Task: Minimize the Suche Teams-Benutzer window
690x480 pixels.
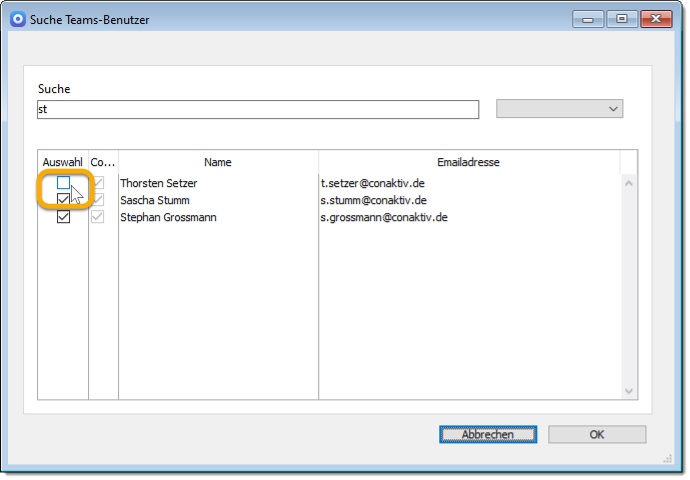Action: pyautogui.click(x=587, y=18)
